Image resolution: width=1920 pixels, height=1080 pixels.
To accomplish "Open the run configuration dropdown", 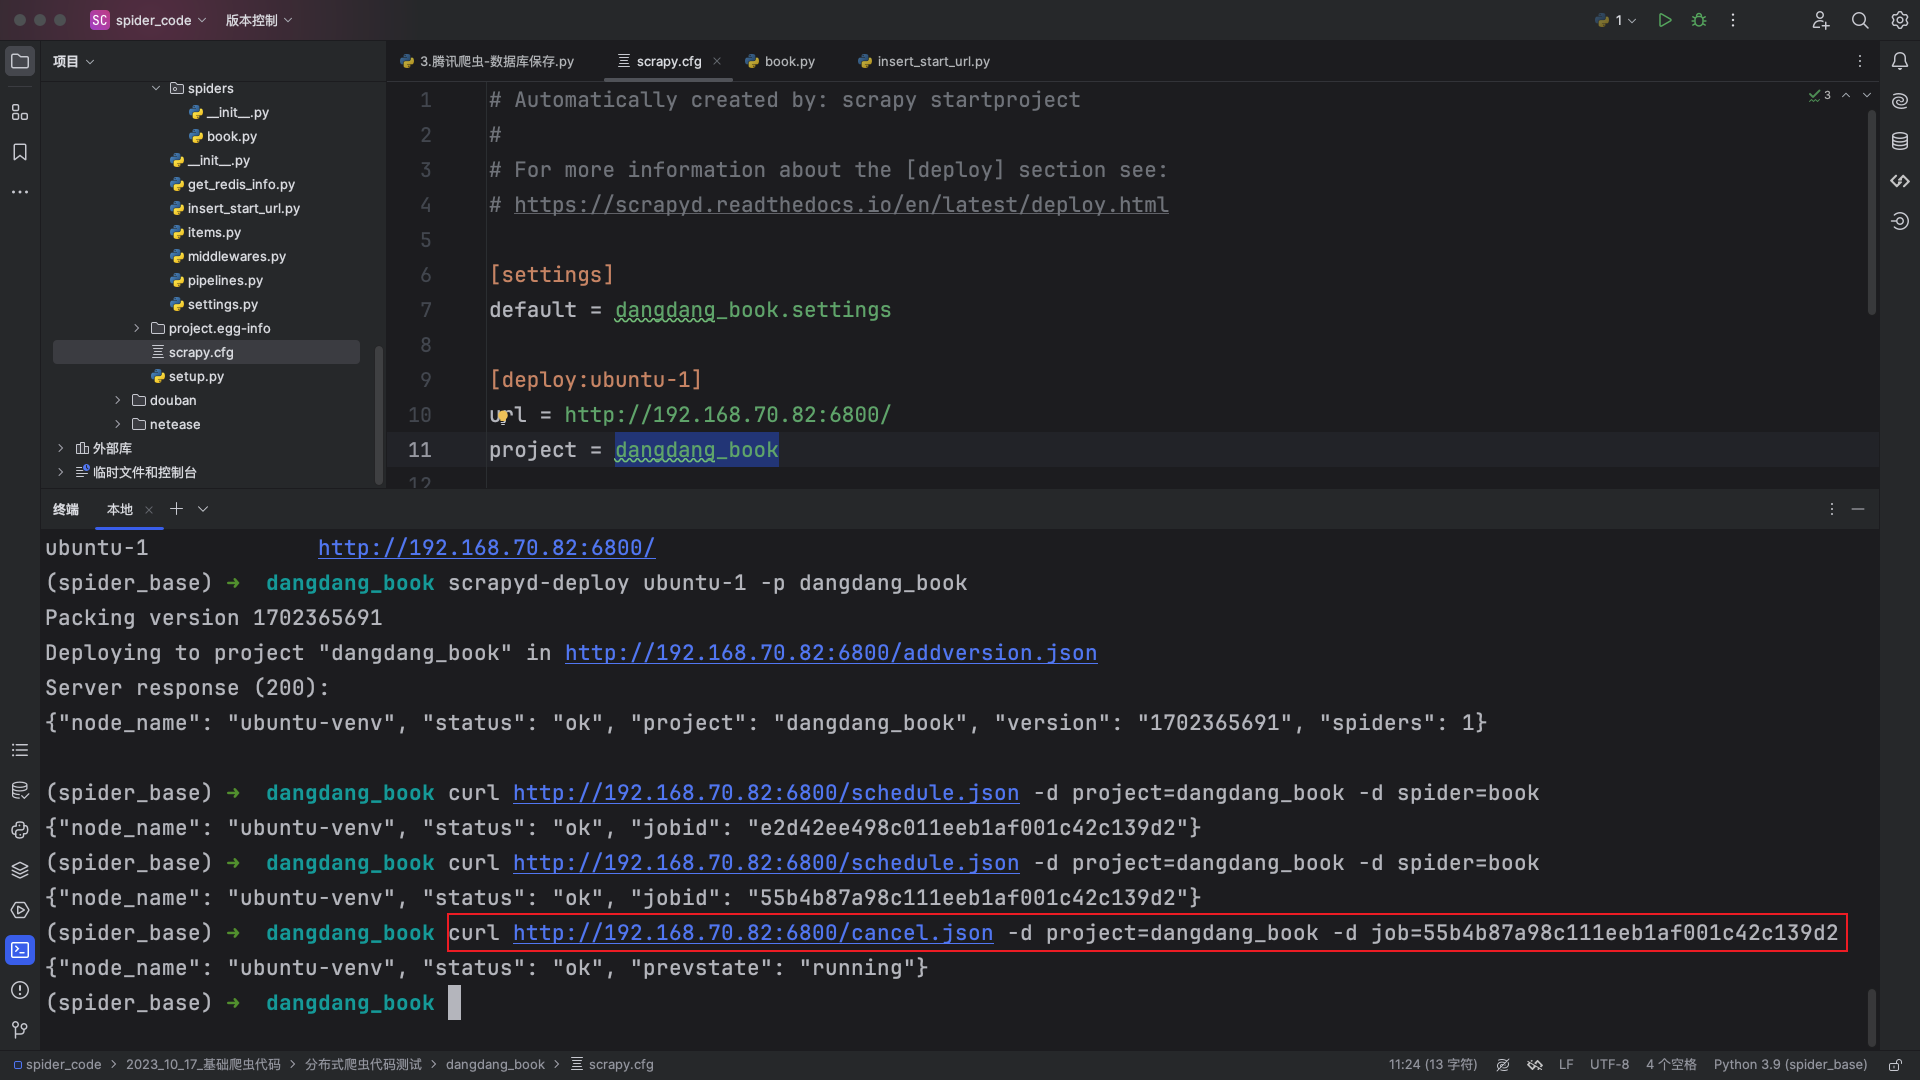I will point(1616,20).
